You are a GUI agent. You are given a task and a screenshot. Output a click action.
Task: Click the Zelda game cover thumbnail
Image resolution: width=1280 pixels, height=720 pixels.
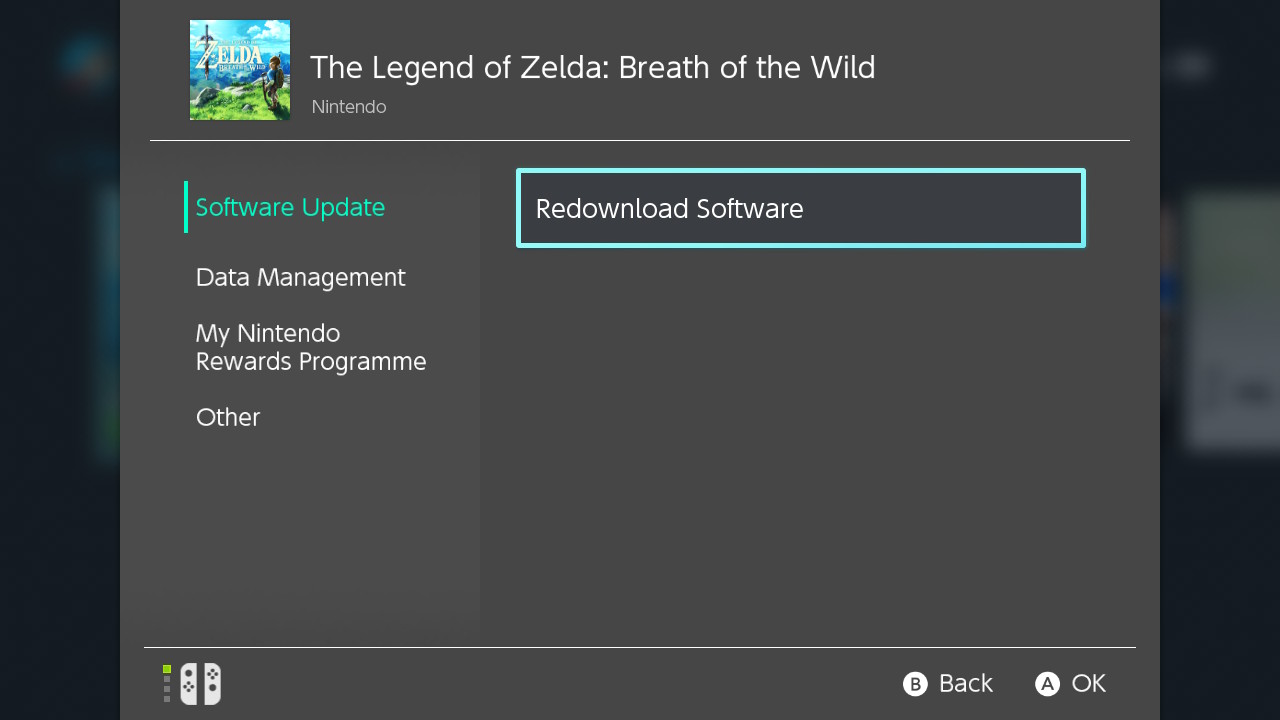pos(240,70)
